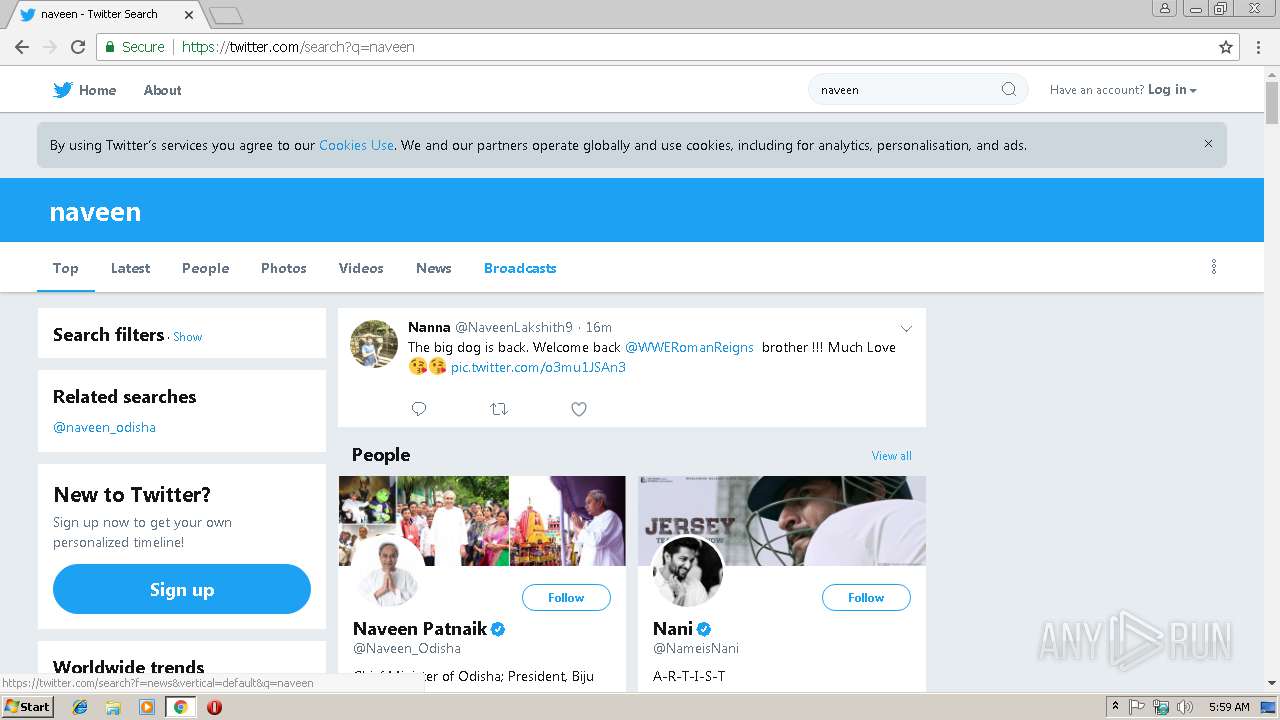Open related search @naveen_odisha
This screenshot has height=720, width=1280.
tap(104, 427)
